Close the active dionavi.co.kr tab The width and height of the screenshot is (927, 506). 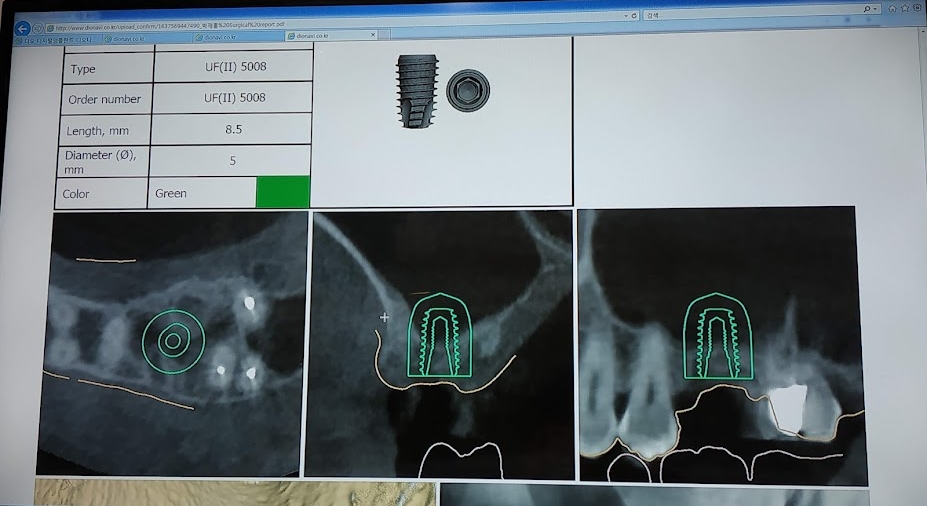pyautogui.click(x=373, y=34)
